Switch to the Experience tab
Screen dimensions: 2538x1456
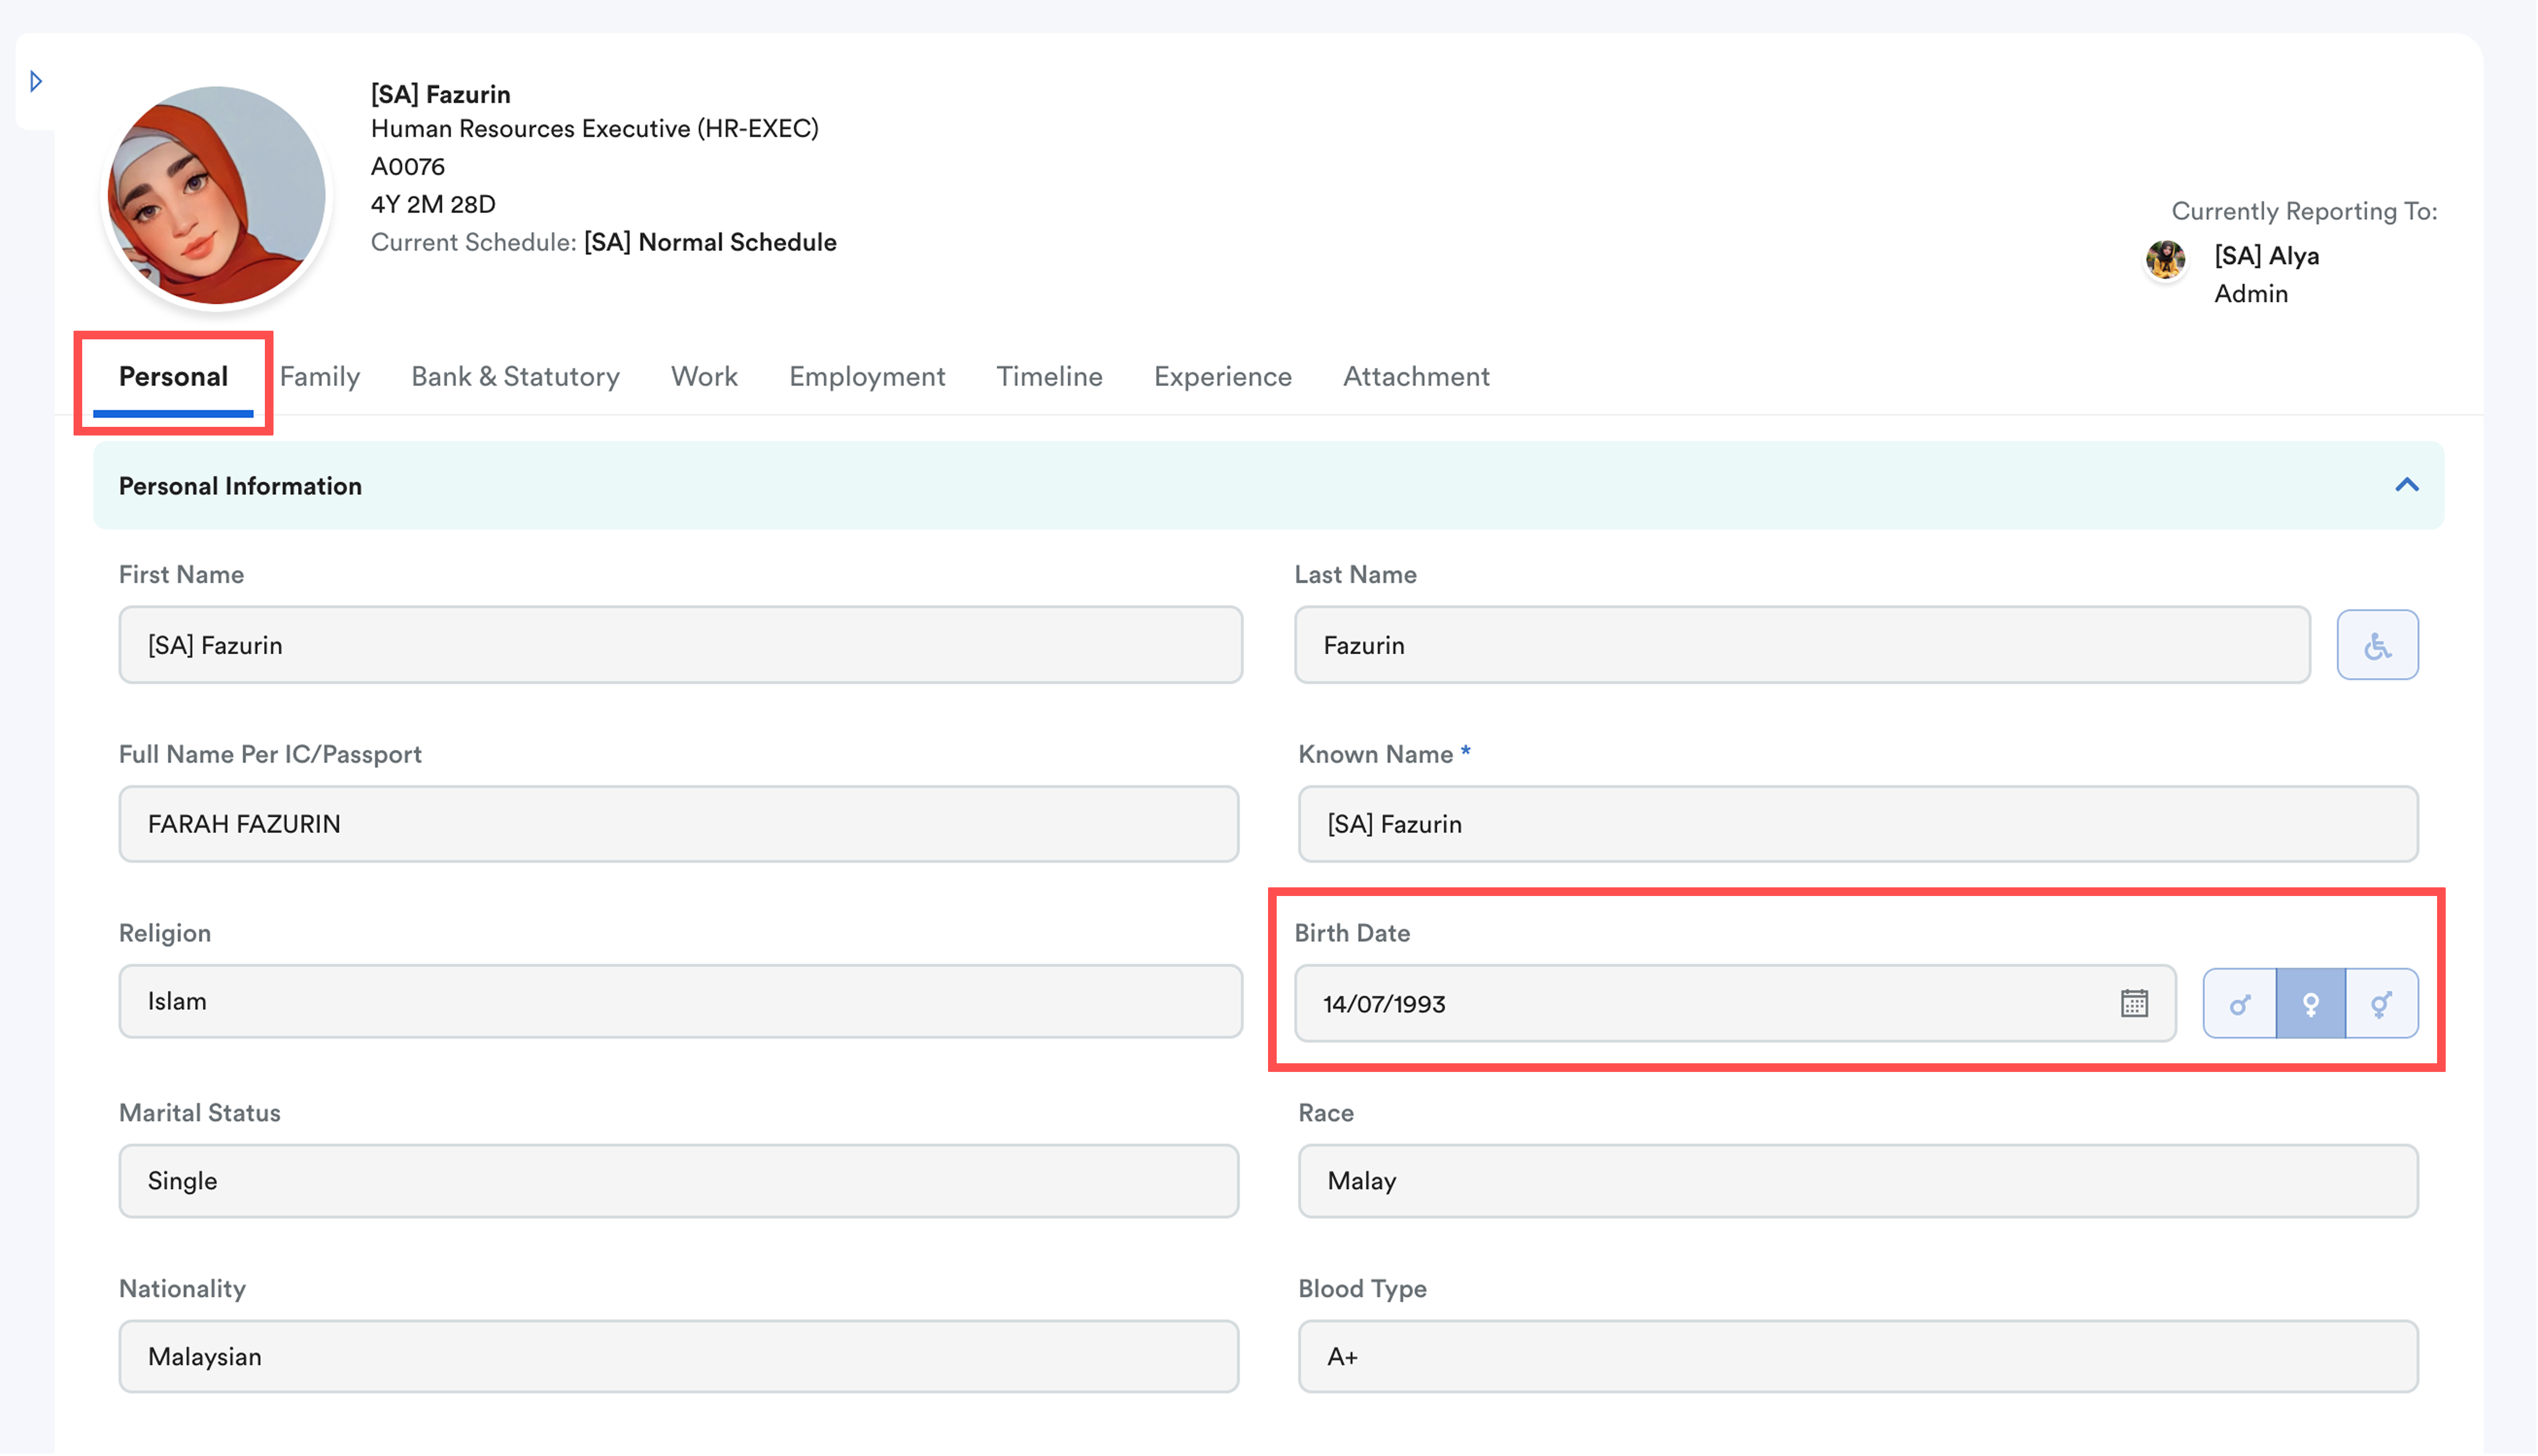pos(1222,376)
